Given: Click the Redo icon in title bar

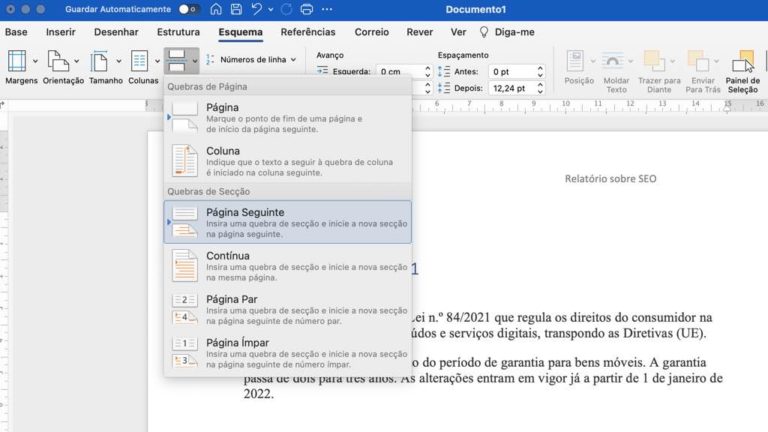Looking at the screenshot, I should click(287, 9).
